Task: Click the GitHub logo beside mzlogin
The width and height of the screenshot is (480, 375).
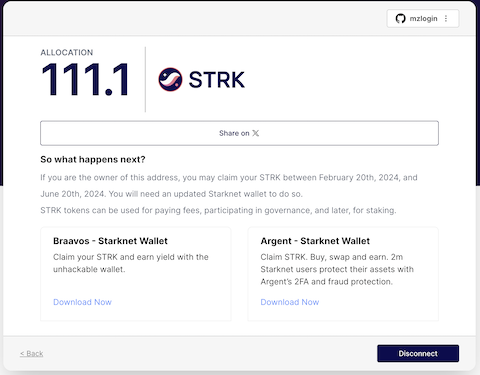Action: (400, 19)
